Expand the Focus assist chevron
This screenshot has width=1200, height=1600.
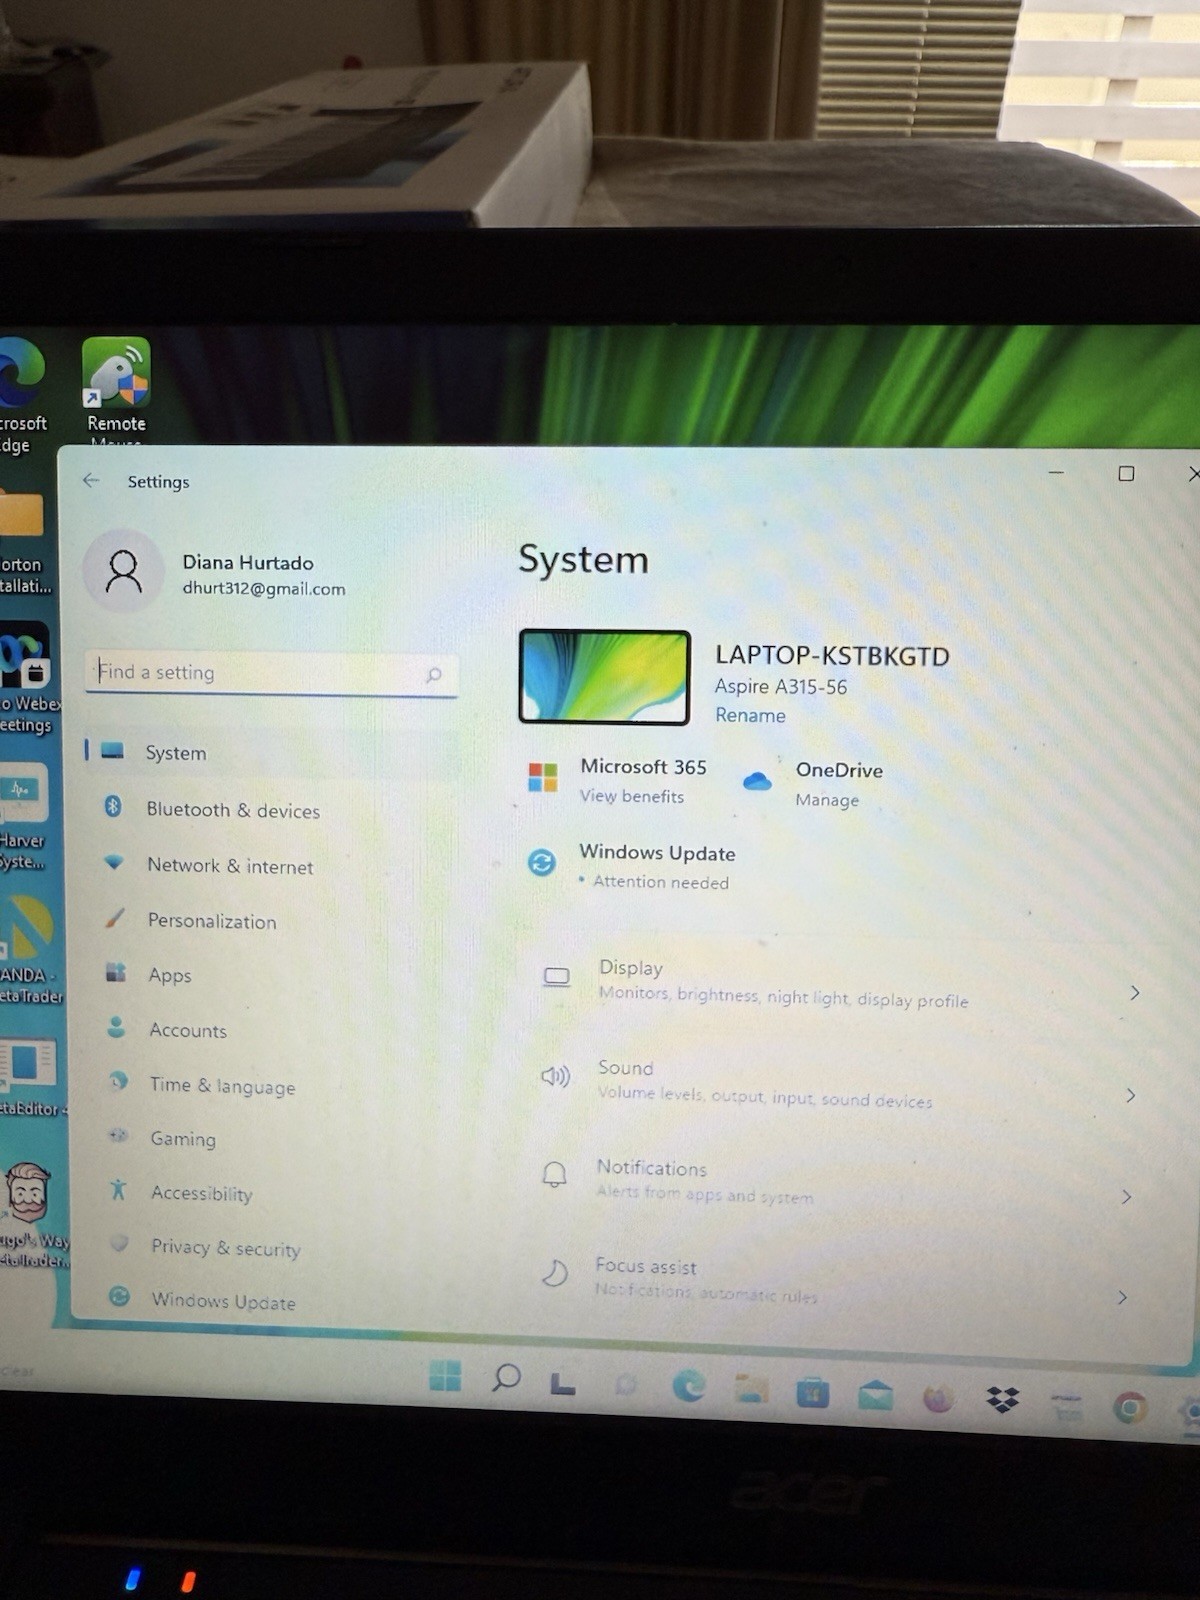(1122, 1297)
